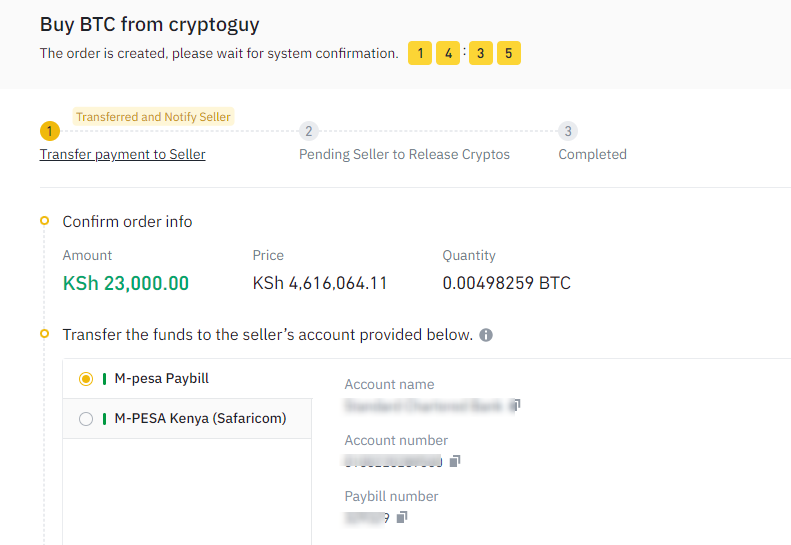Click Pending Seller to Release Cryptos step
Image resolution: width=791 pixels, height=545 pixels.
pos(404,155)
